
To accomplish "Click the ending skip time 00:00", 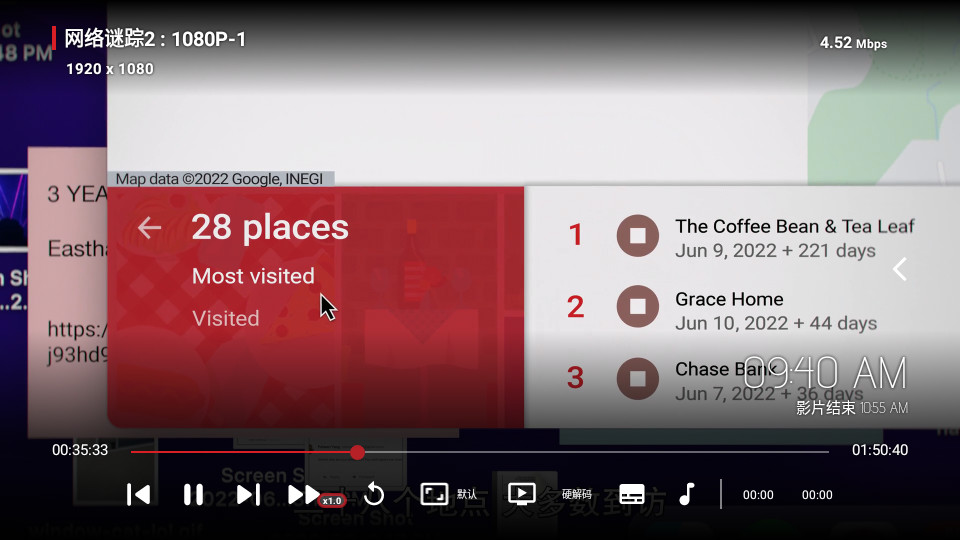I will (x=817, y=494).
